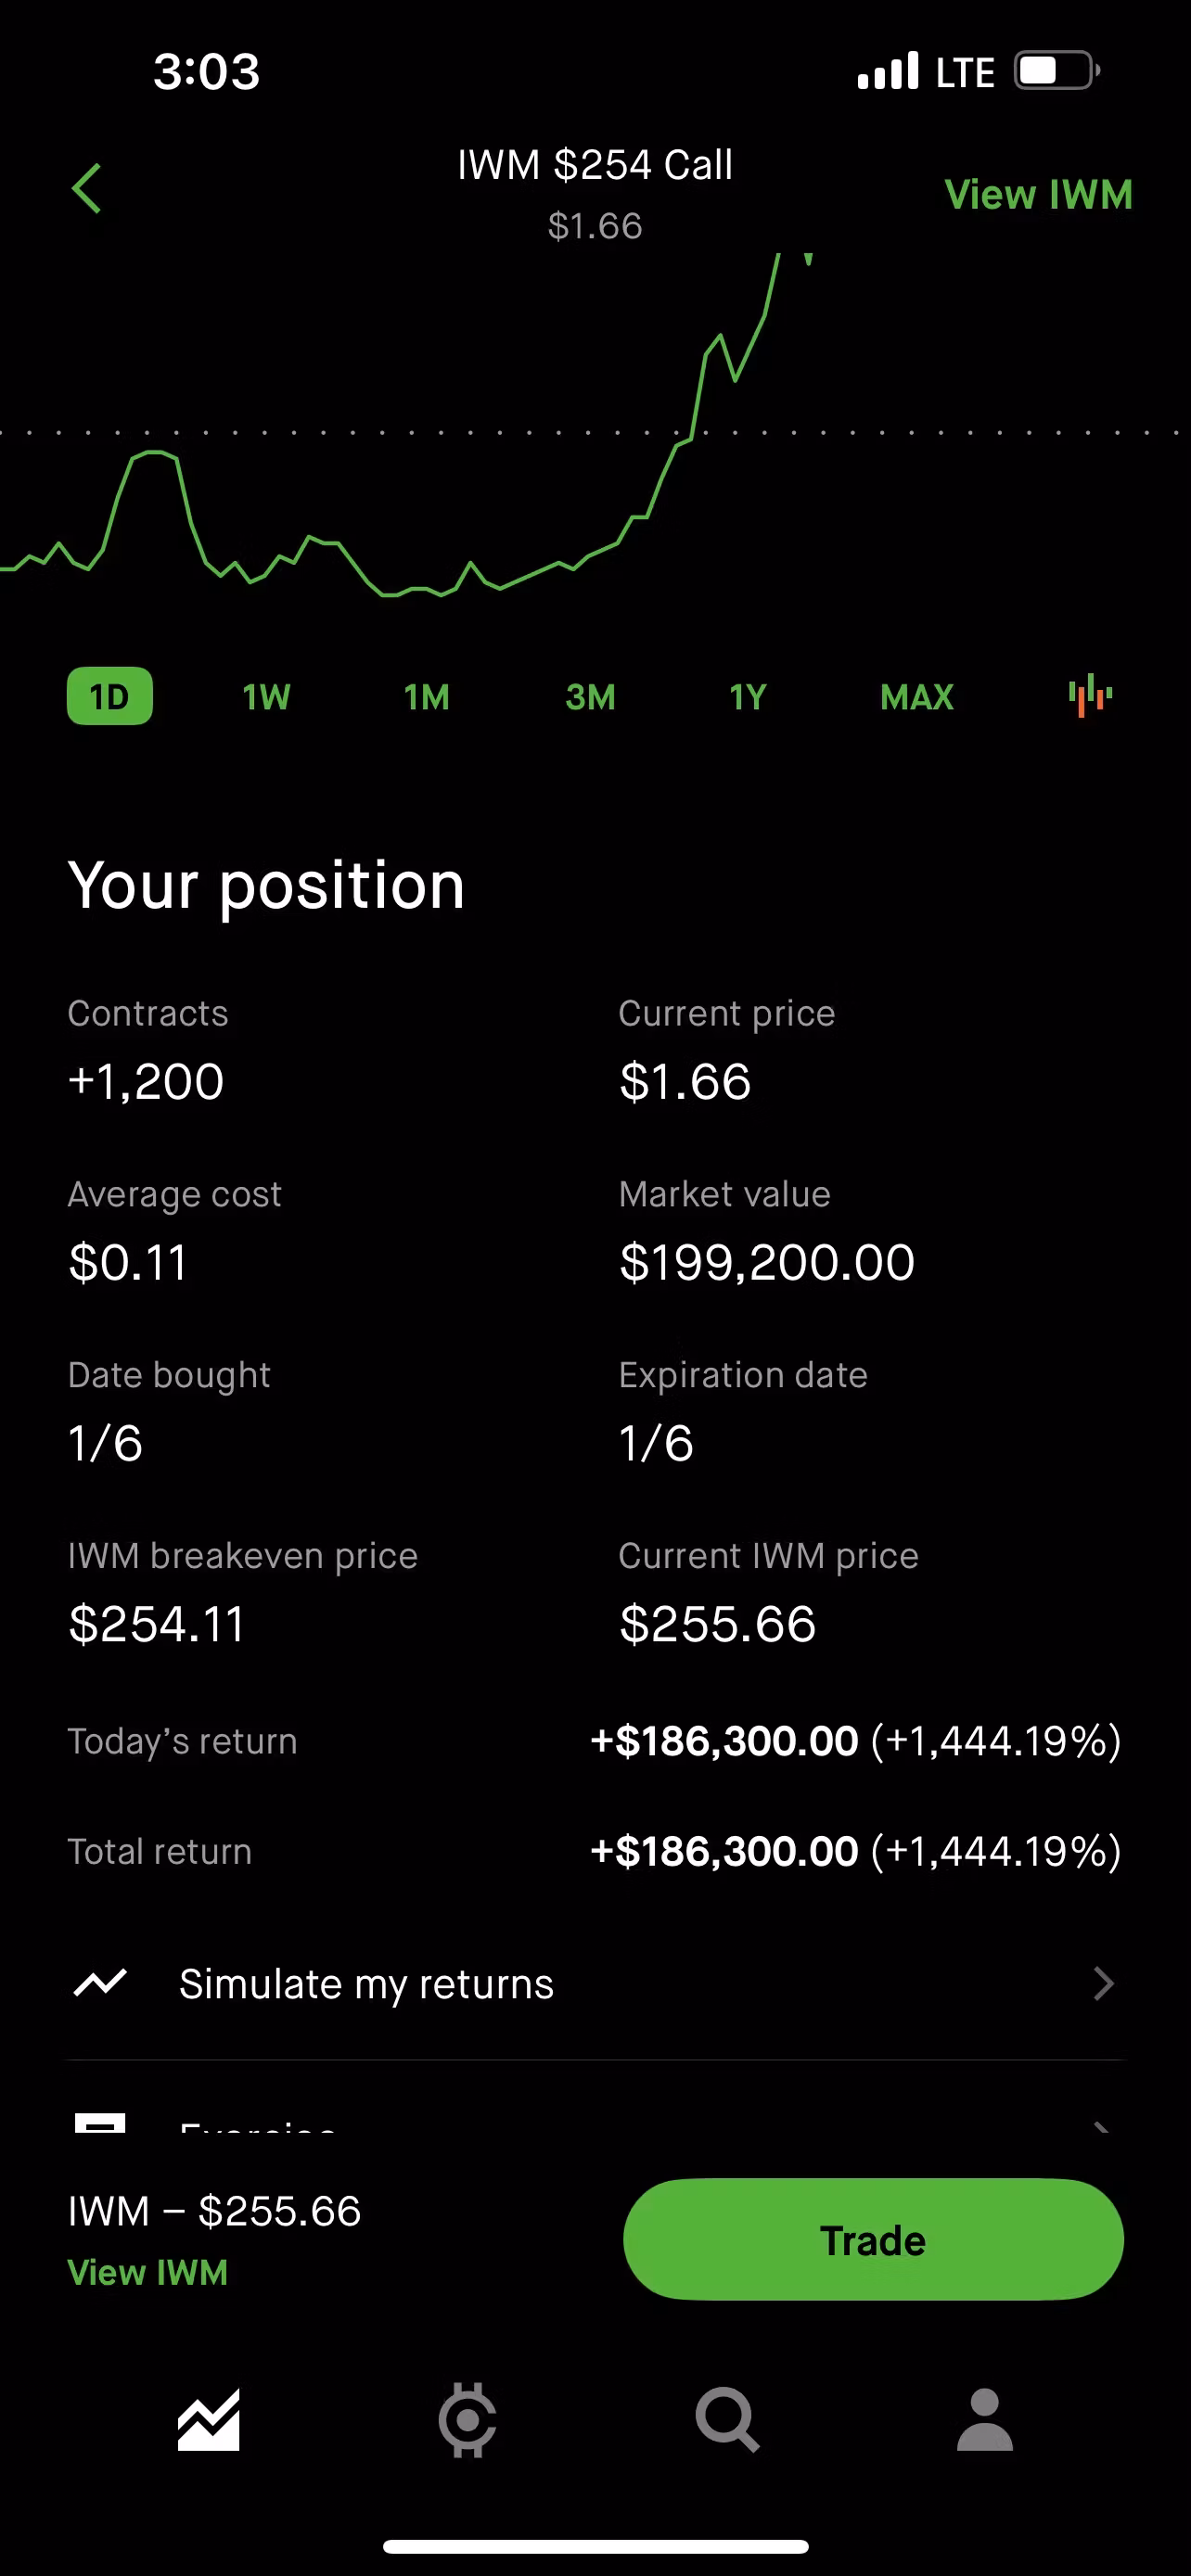Open the account profile tab
This screenshot has height=2576, width=1191.
click(x=985, y=2420)
